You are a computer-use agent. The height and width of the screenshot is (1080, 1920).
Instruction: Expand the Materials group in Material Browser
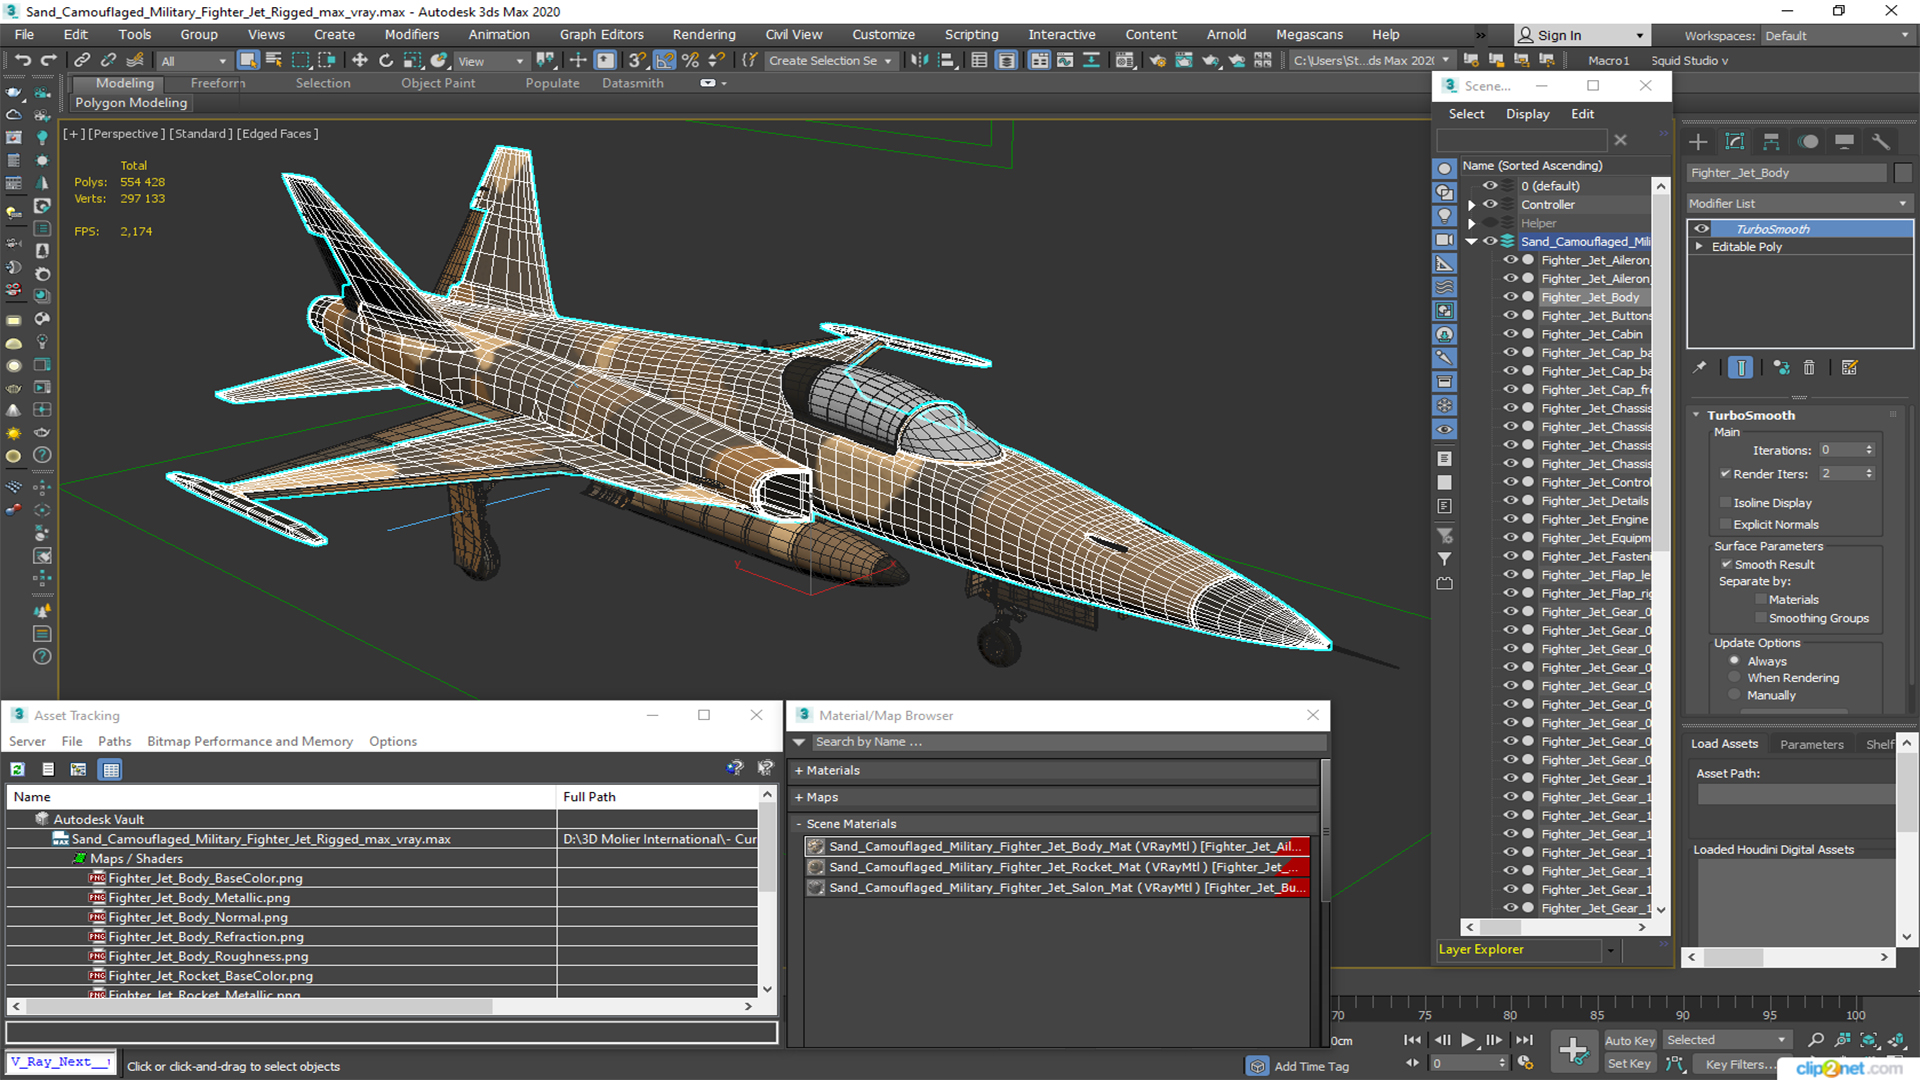[x=800, y=771]
